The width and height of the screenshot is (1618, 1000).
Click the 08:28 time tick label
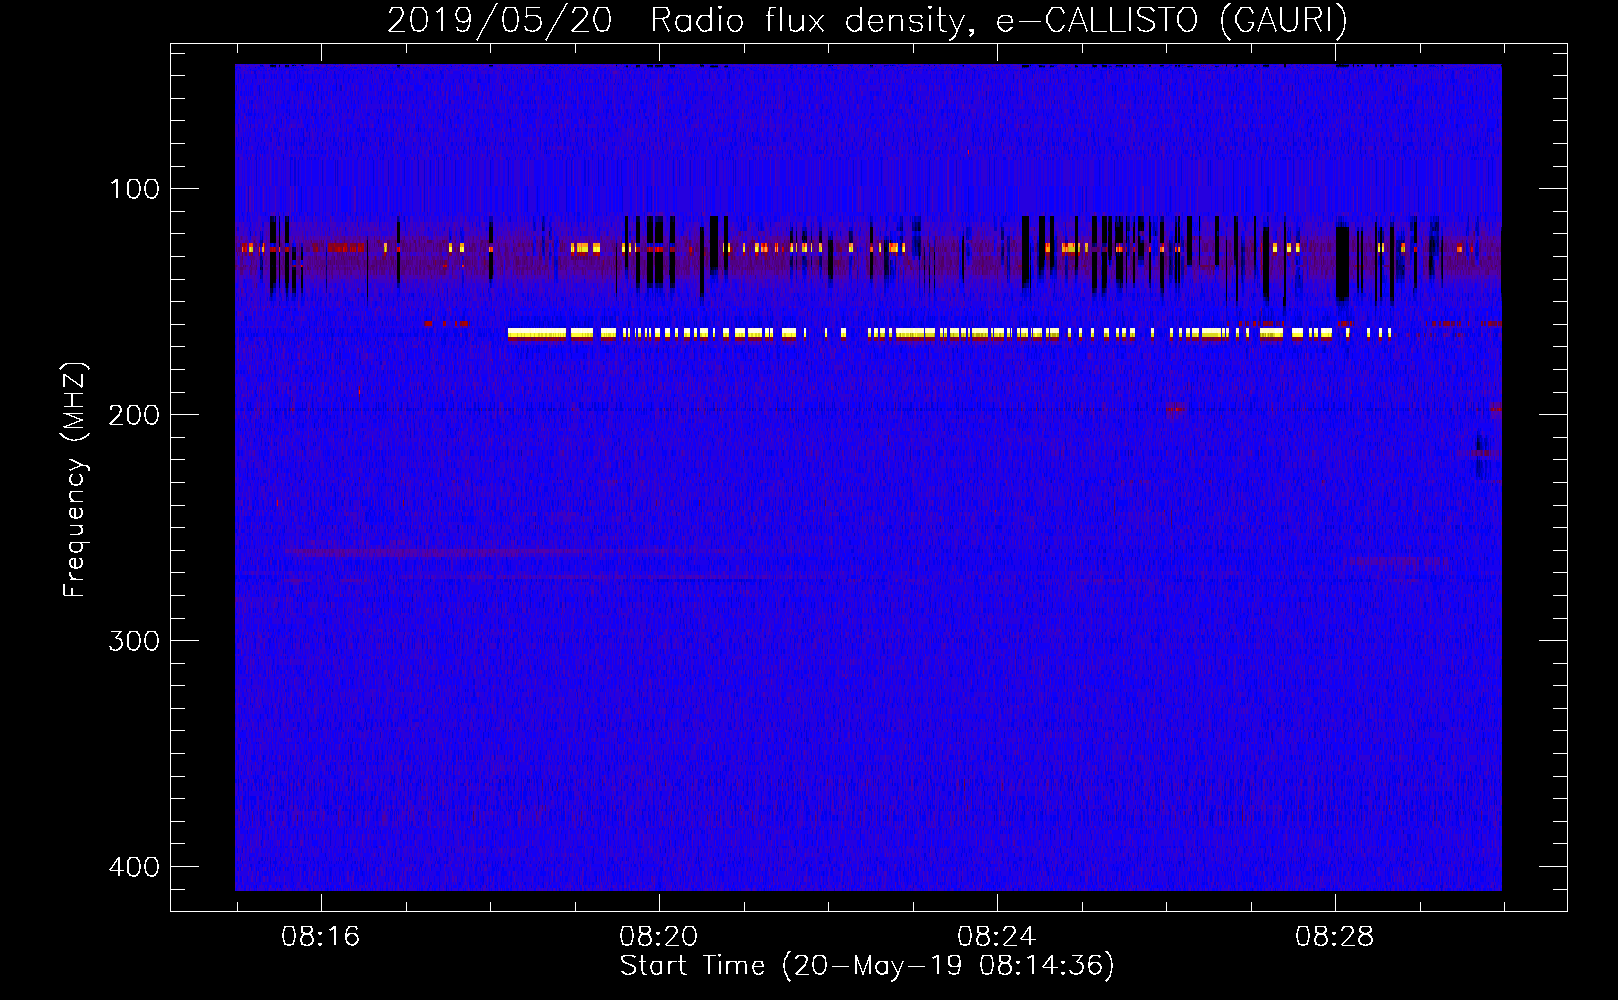[x=1334, y=937]
